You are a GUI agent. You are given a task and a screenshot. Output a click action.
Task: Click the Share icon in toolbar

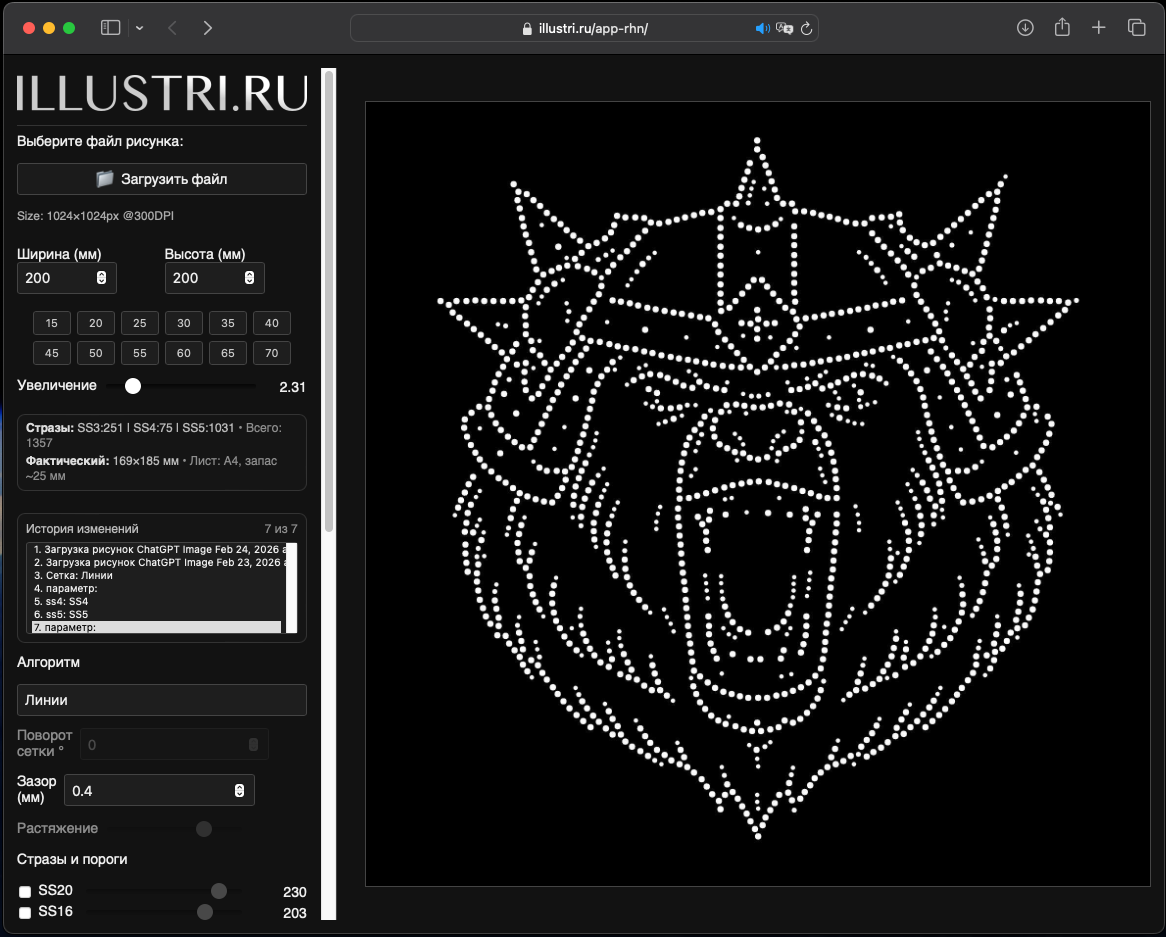(1062, 28)
